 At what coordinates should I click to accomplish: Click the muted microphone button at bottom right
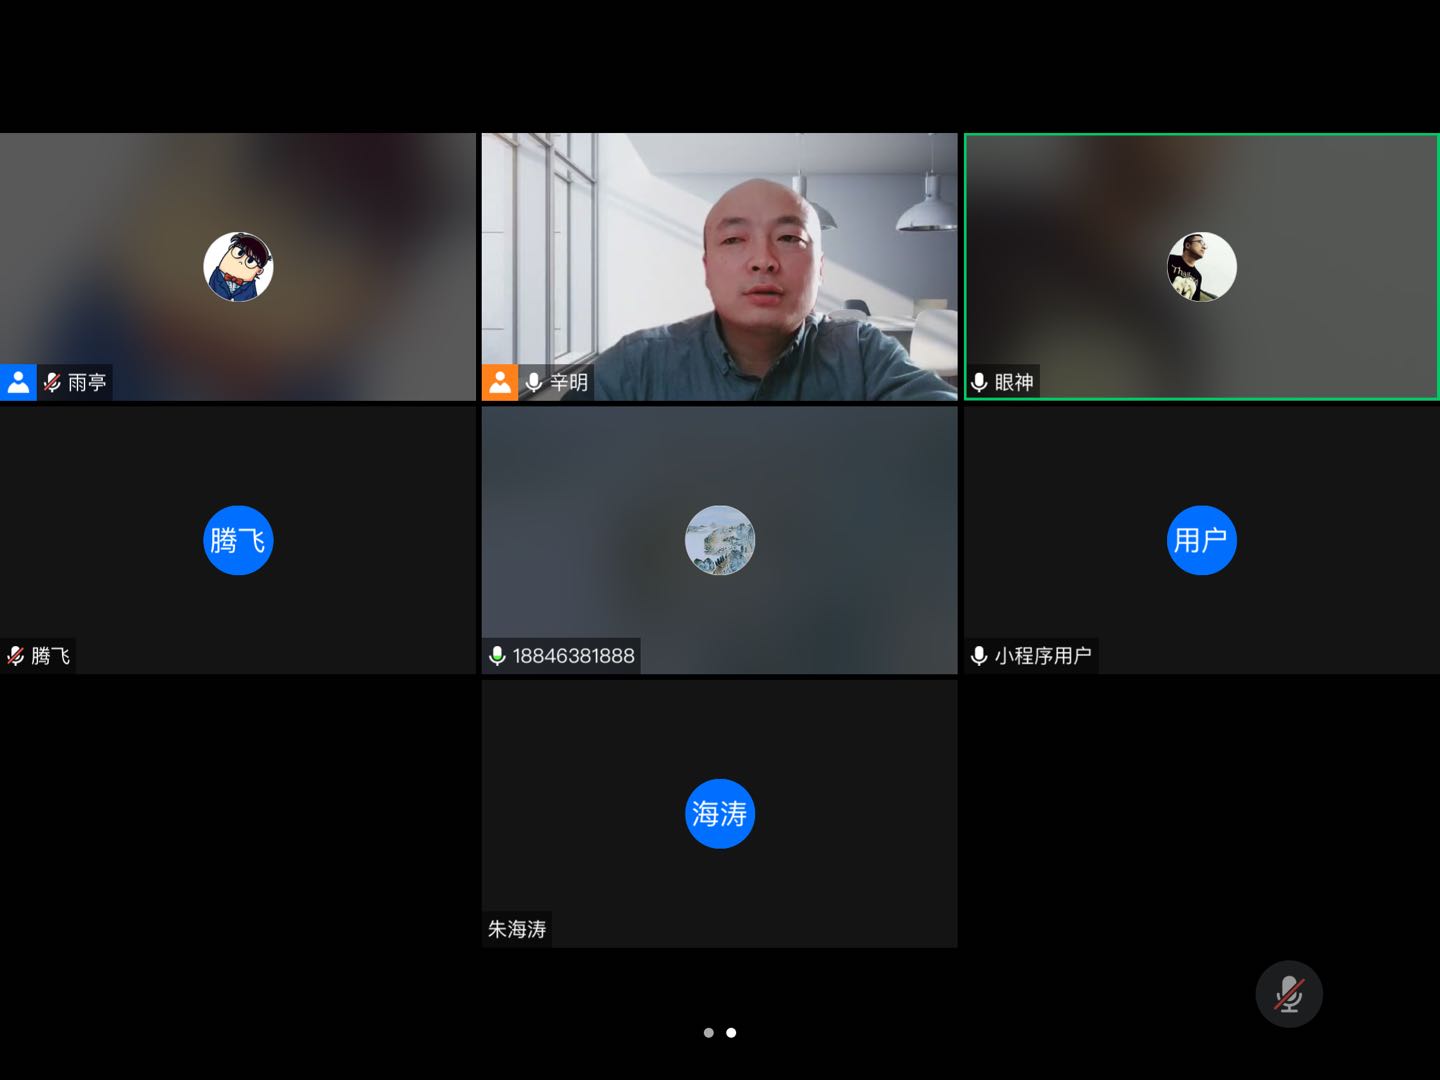1289,994
